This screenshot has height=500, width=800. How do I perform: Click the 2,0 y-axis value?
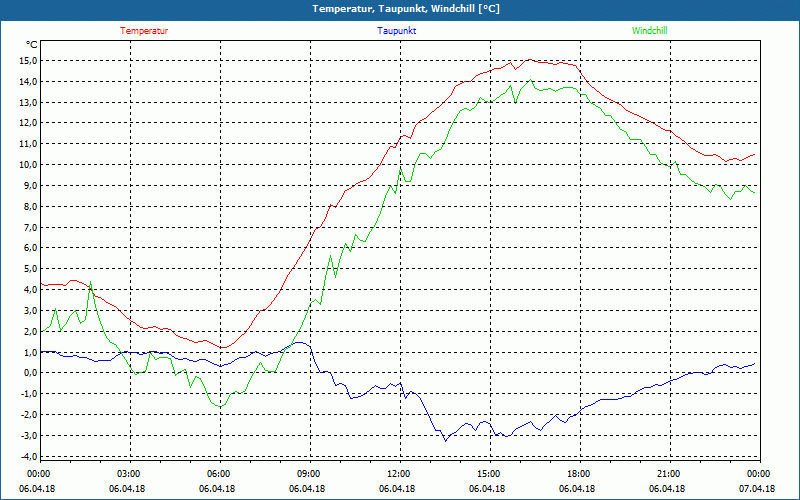[x=31, y=332]
